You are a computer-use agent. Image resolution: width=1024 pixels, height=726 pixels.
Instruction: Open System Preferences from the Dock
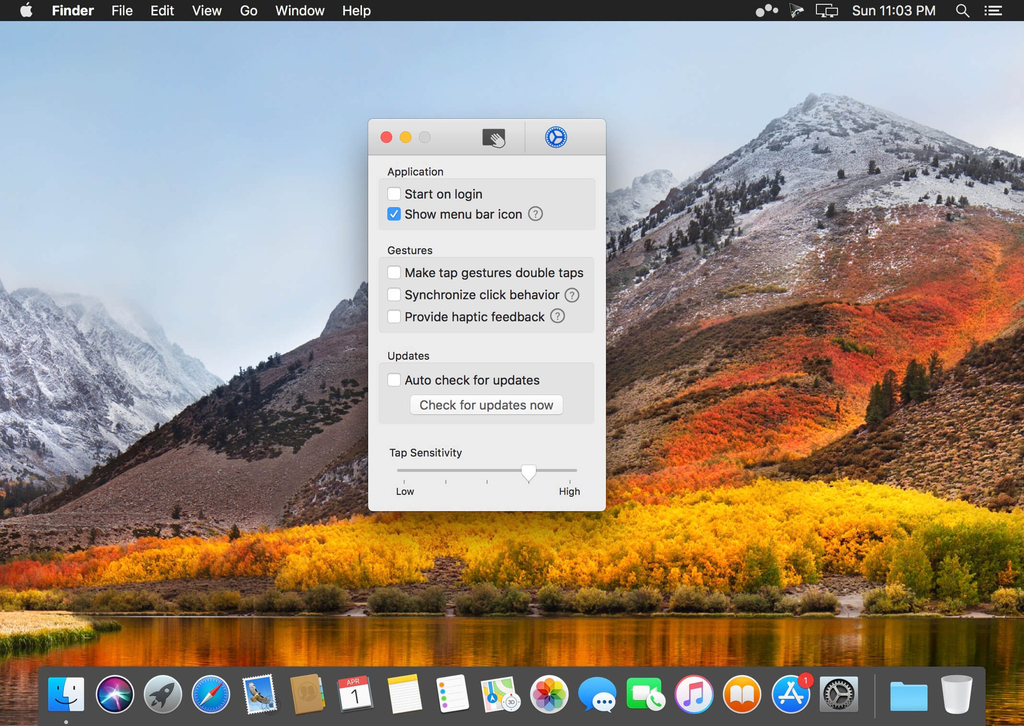(839, 694)
